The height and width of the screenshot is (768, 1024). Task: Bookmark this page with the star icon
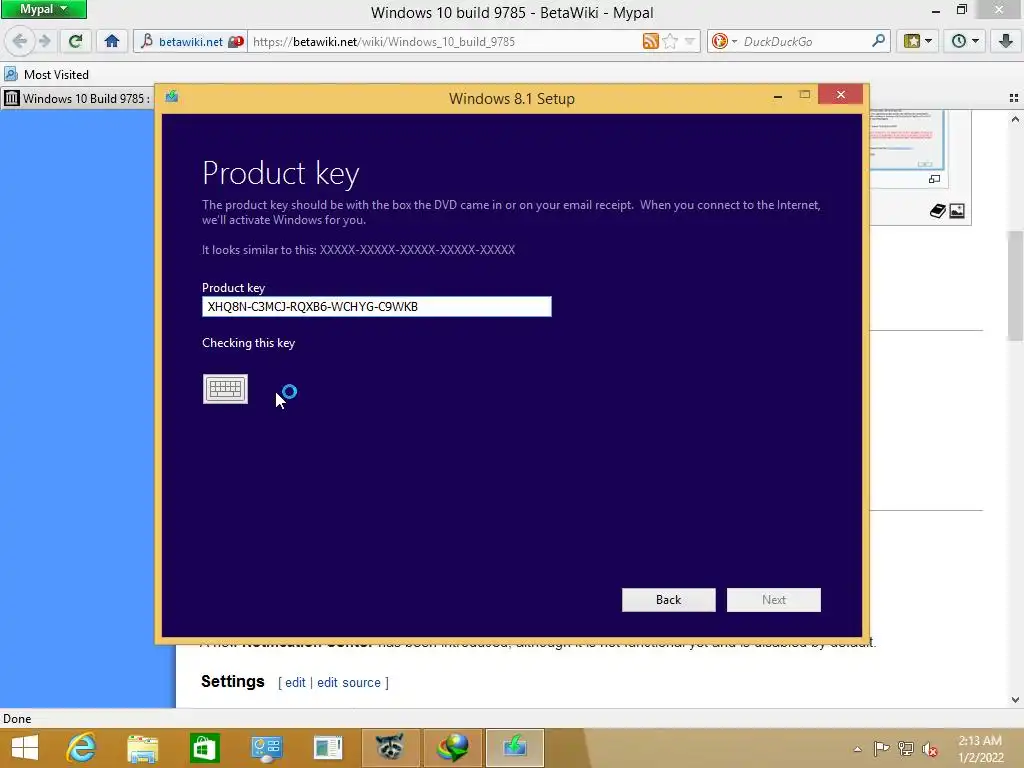click(670, 41)
